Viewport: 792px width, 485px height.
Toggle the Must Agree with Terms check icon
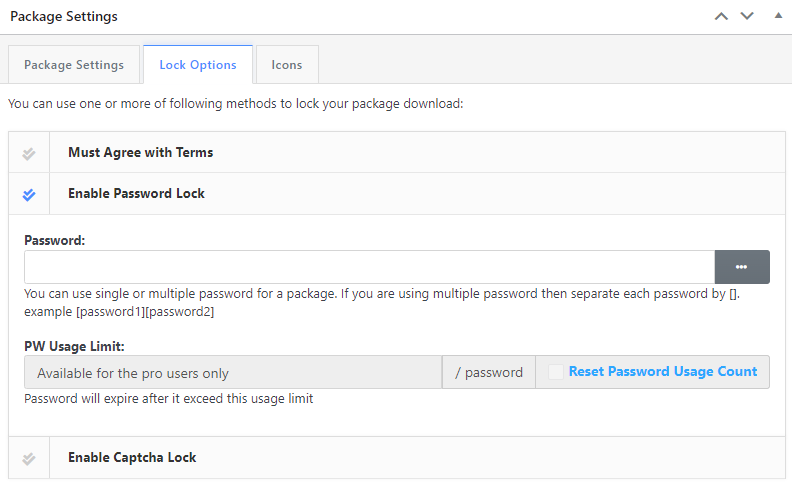[29, 153]
